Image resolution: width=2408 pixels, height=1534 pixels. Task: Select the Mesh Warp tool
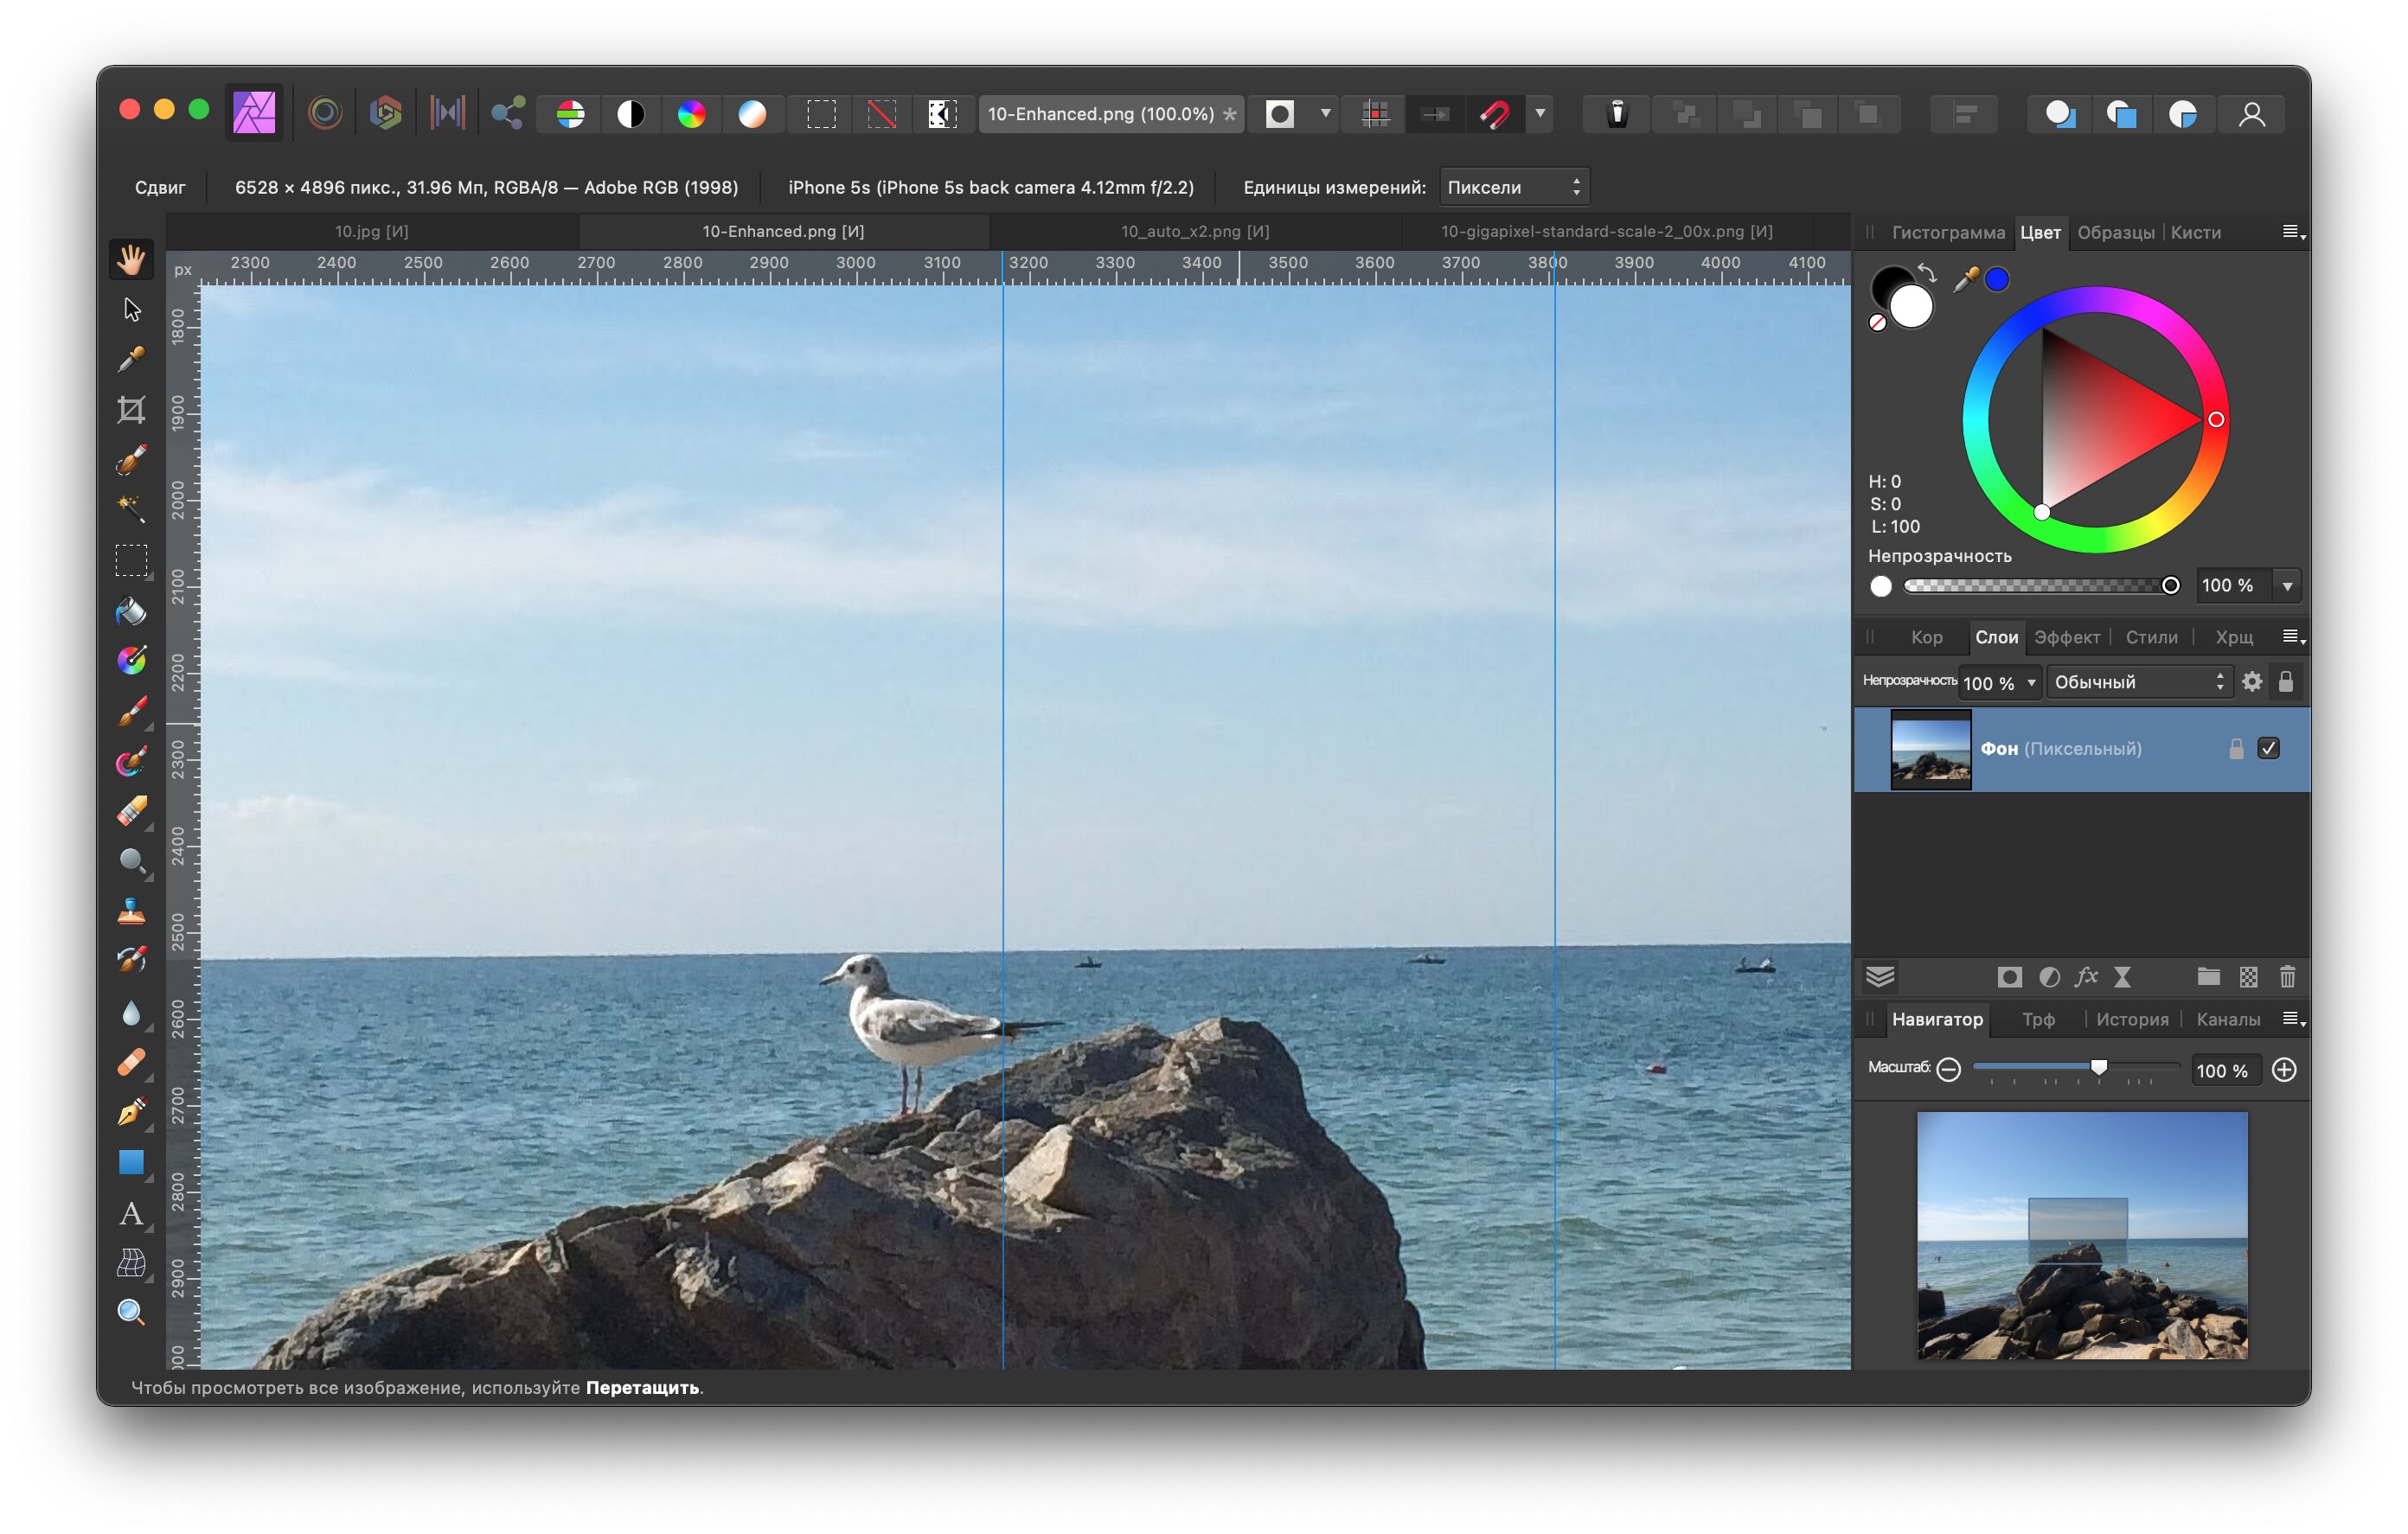[x=131, y=1263]
